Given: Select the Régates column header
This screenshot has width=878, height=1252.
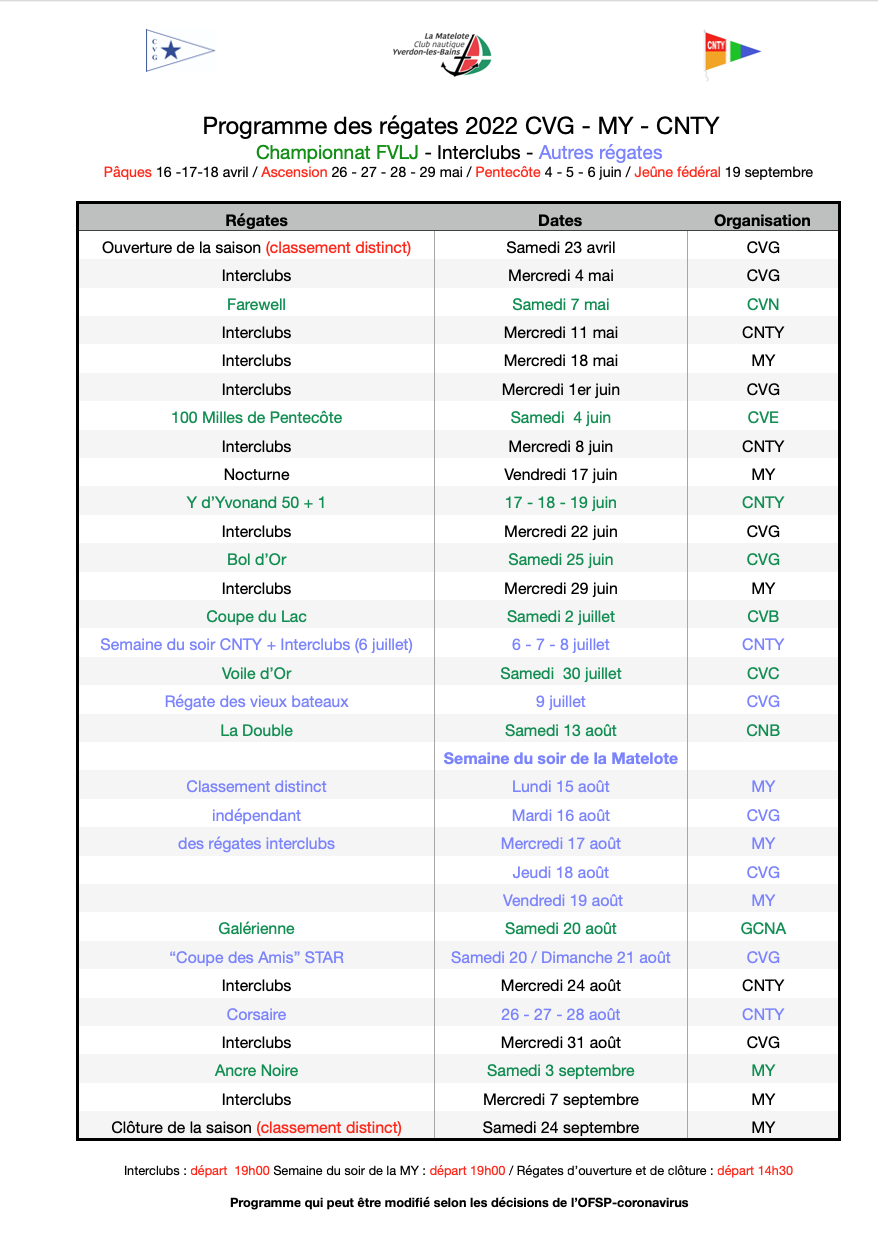Looking at the screenshot, I should coord(256,220).
